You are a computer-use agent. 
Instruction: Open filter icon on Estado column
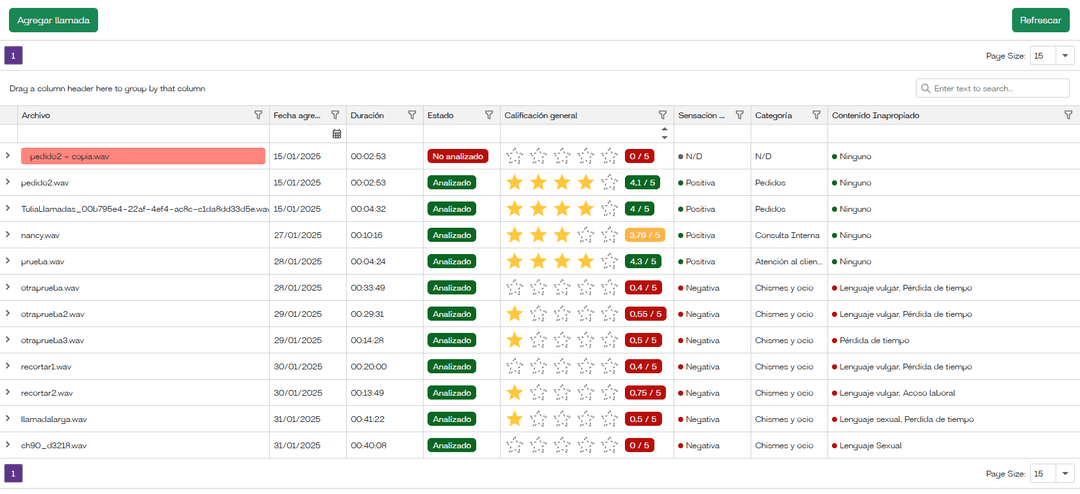point(489,116)
